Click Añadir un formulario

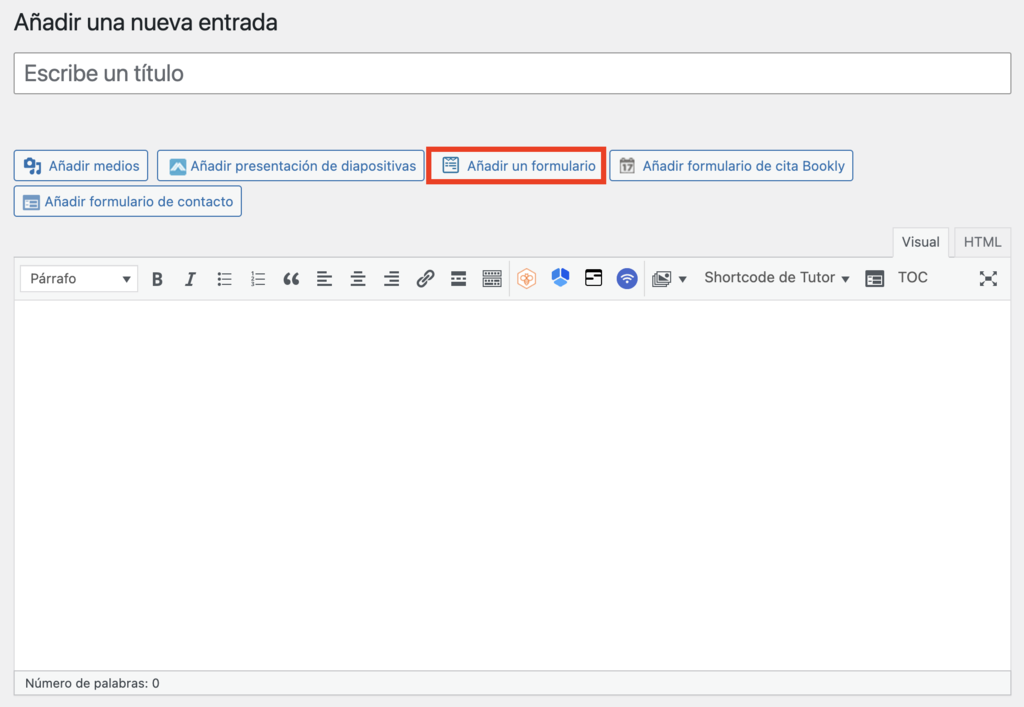click(515, 165)
